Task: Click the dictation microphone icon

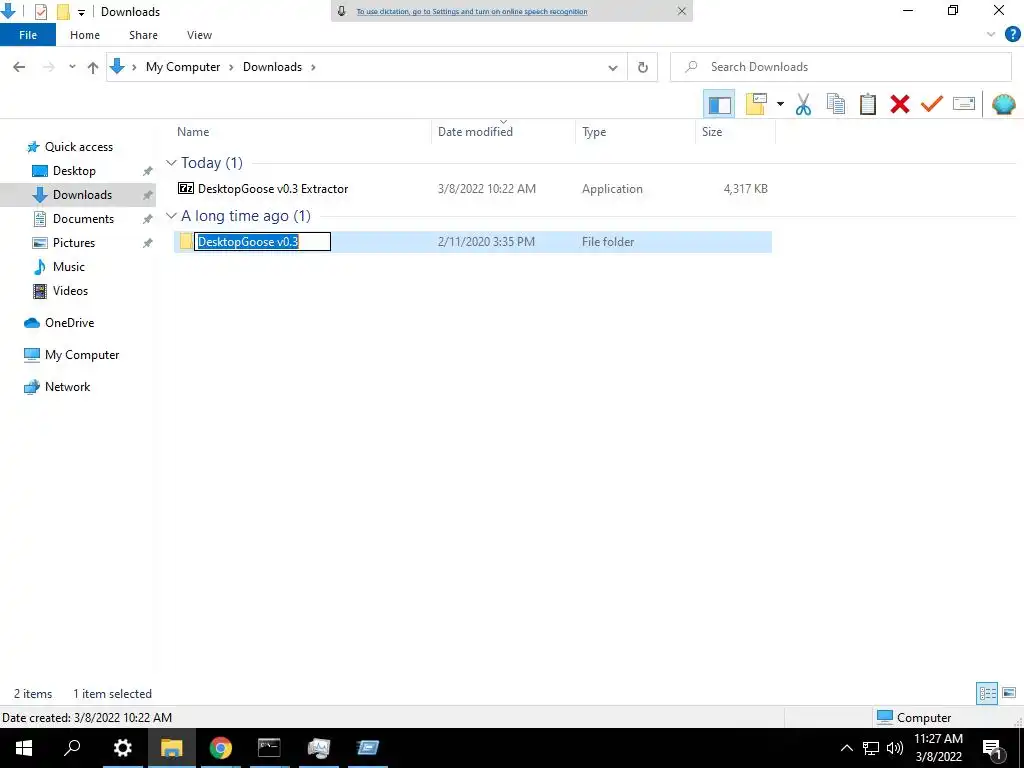Action: pos(342,11)
